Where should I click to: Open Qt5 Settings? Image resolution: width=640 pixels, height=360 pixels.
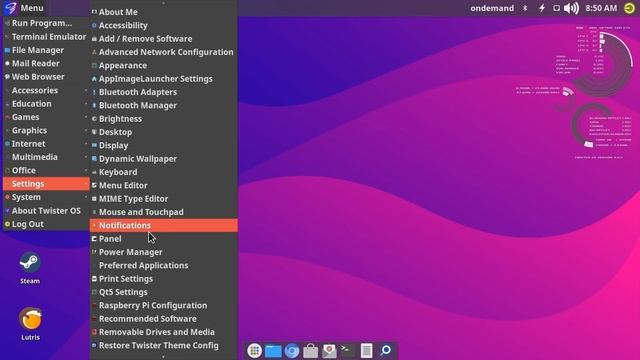click(x=164, y=292)
